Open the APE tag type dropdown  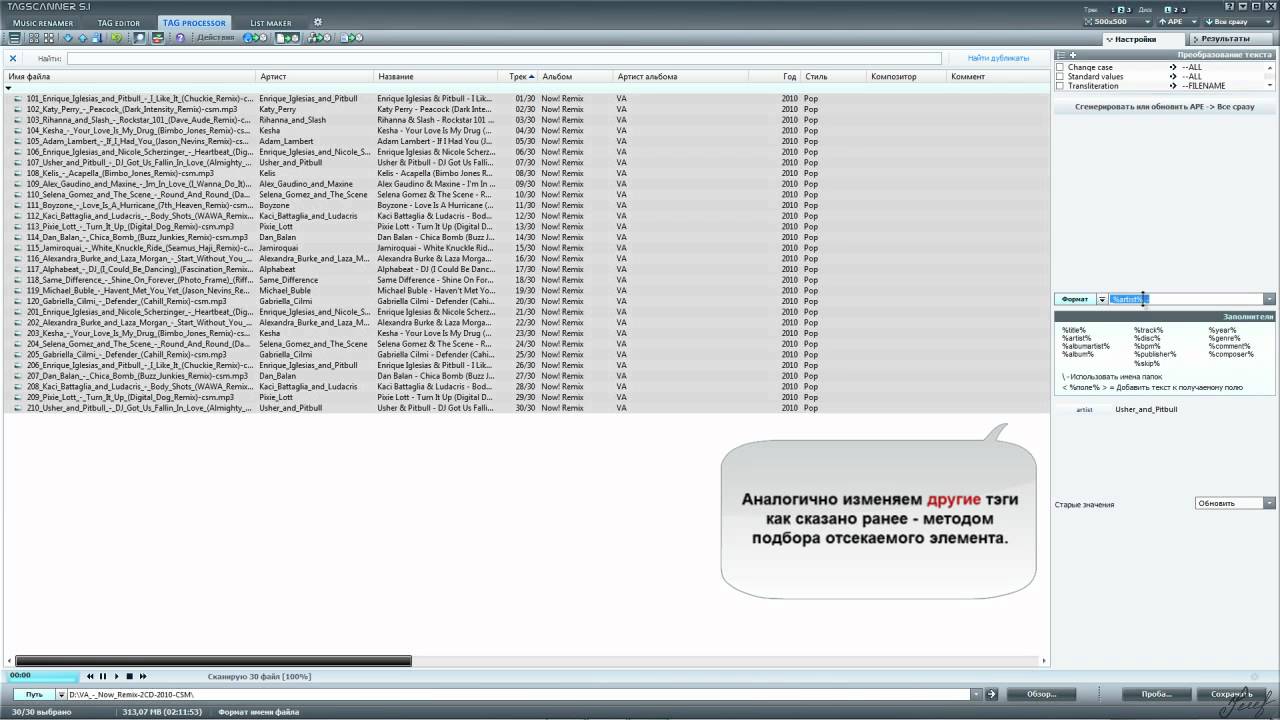1178,21
